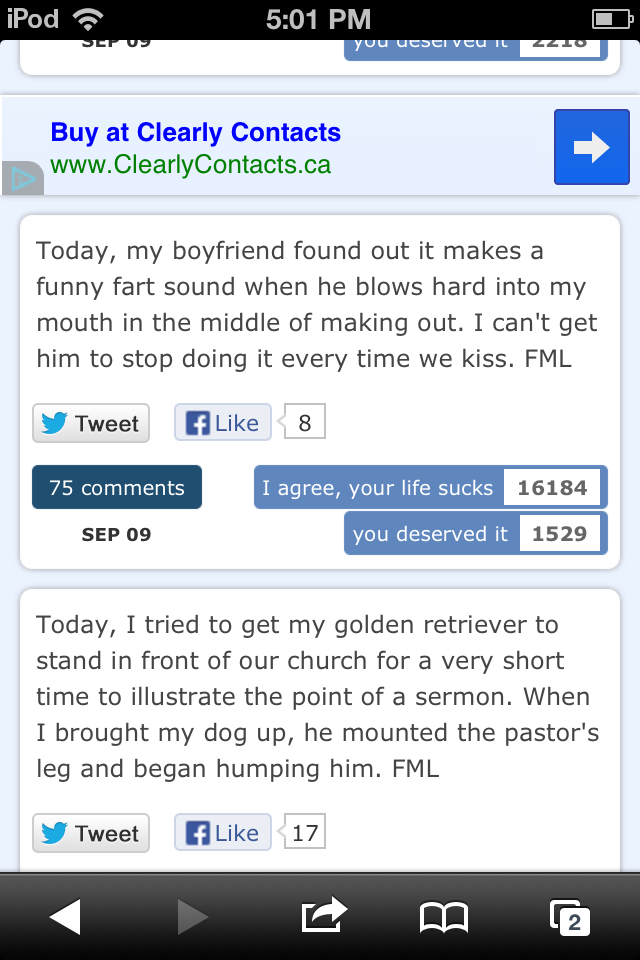This screenshot has width=640, height=960.
Task: Toggle Like on the golden retriever FML post
Action: [x=222, y=831]
